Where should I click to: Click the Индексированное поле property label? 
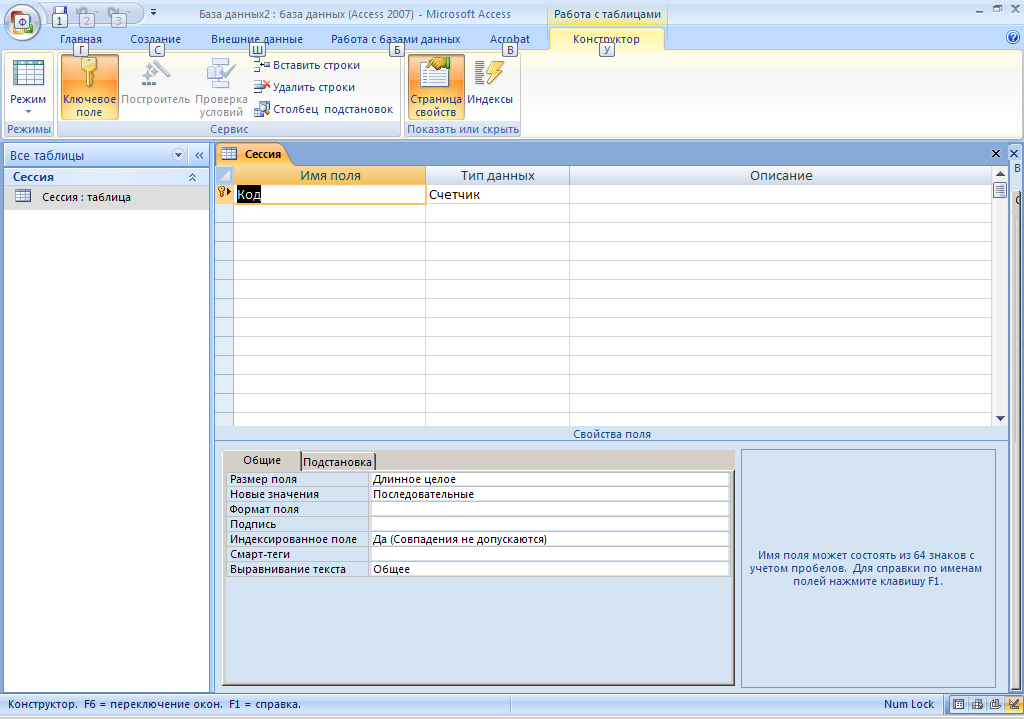298,539
